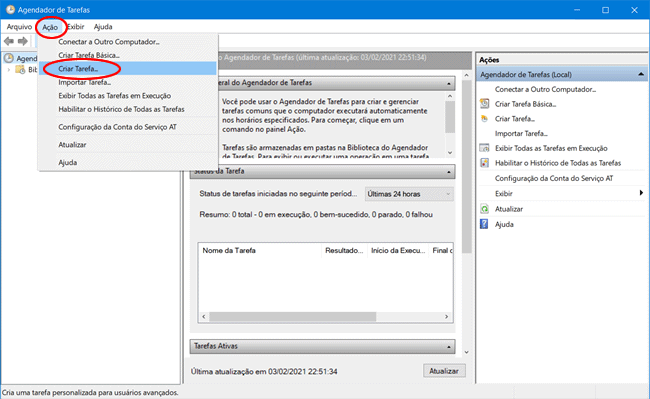Click Exibir Todas as Tarefas em Execução in Ações pane
Viewport: 650px width, 399px height.
(x=551, y=148)
